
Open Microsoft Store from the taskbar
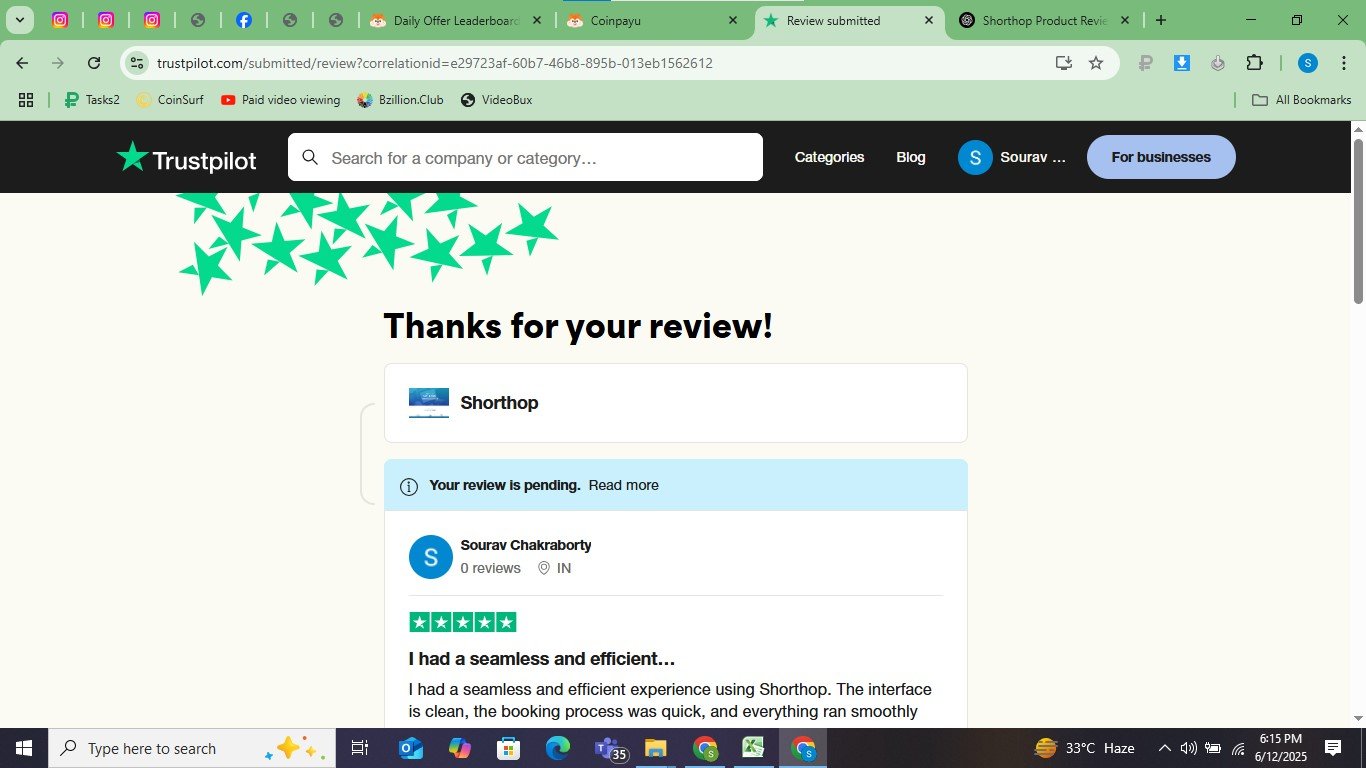tap(508, 748)
